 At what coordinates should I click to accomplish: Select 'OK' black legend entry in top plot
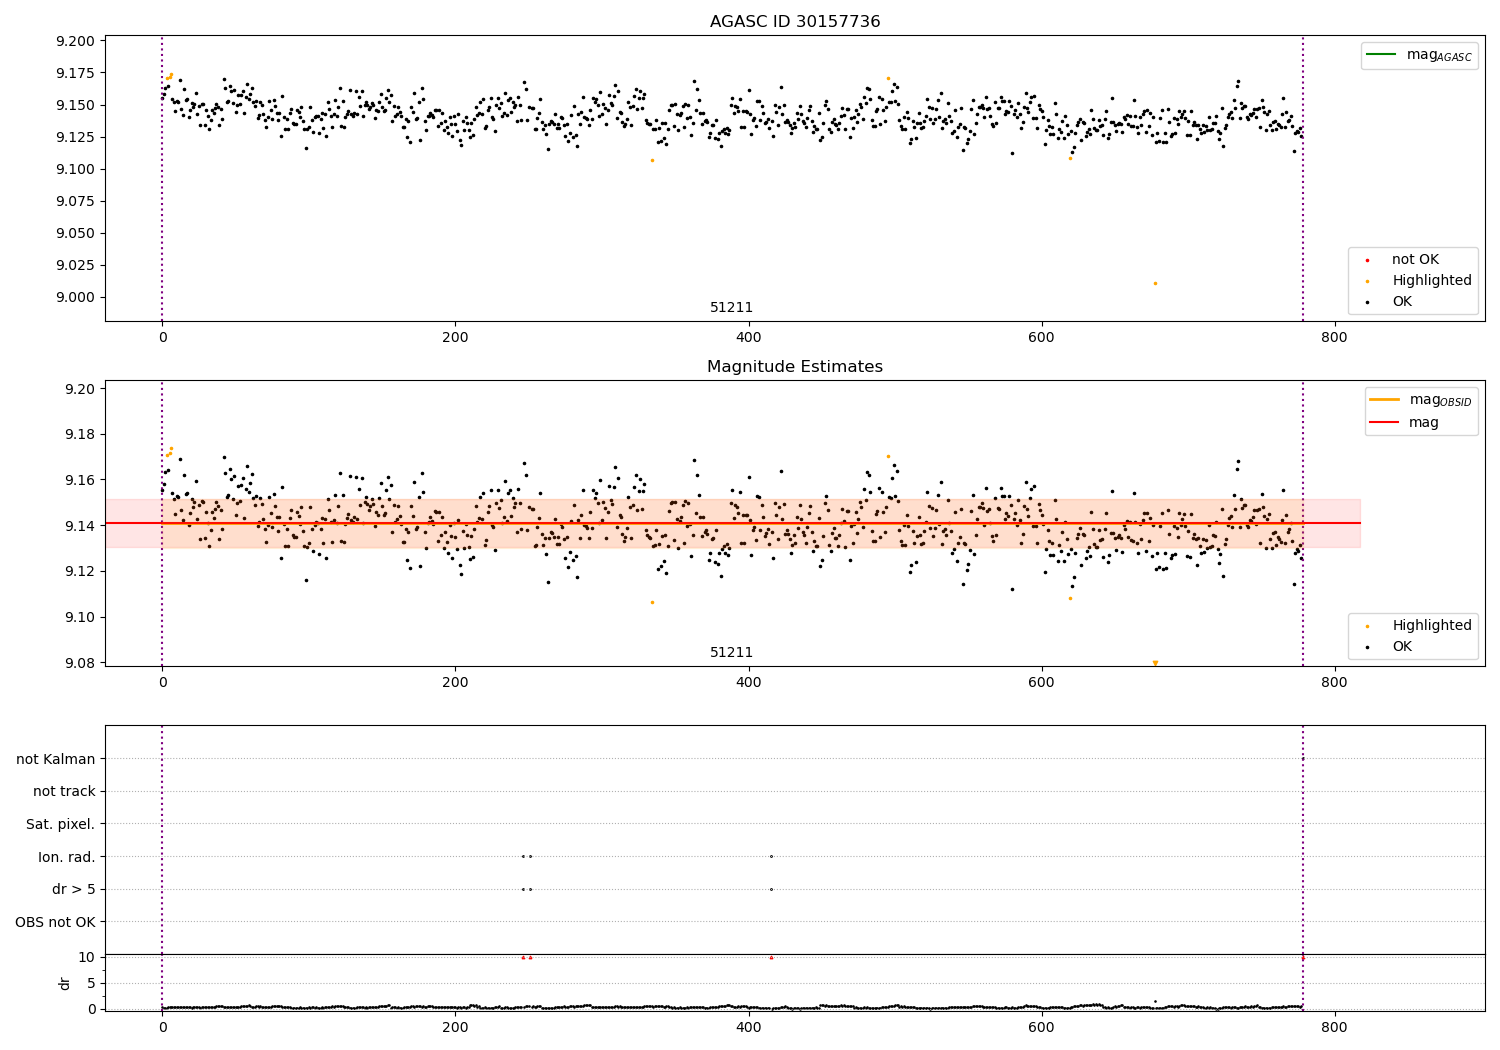point(1402,301)
